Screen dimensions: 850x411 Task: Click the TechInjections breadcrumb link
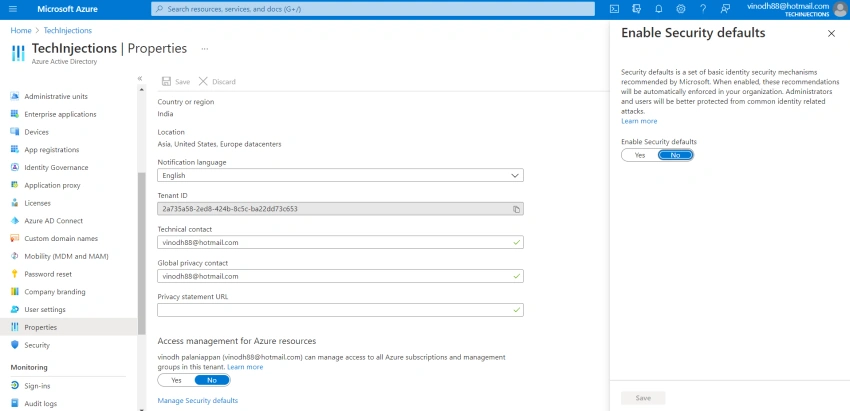[x=68, y=30]
